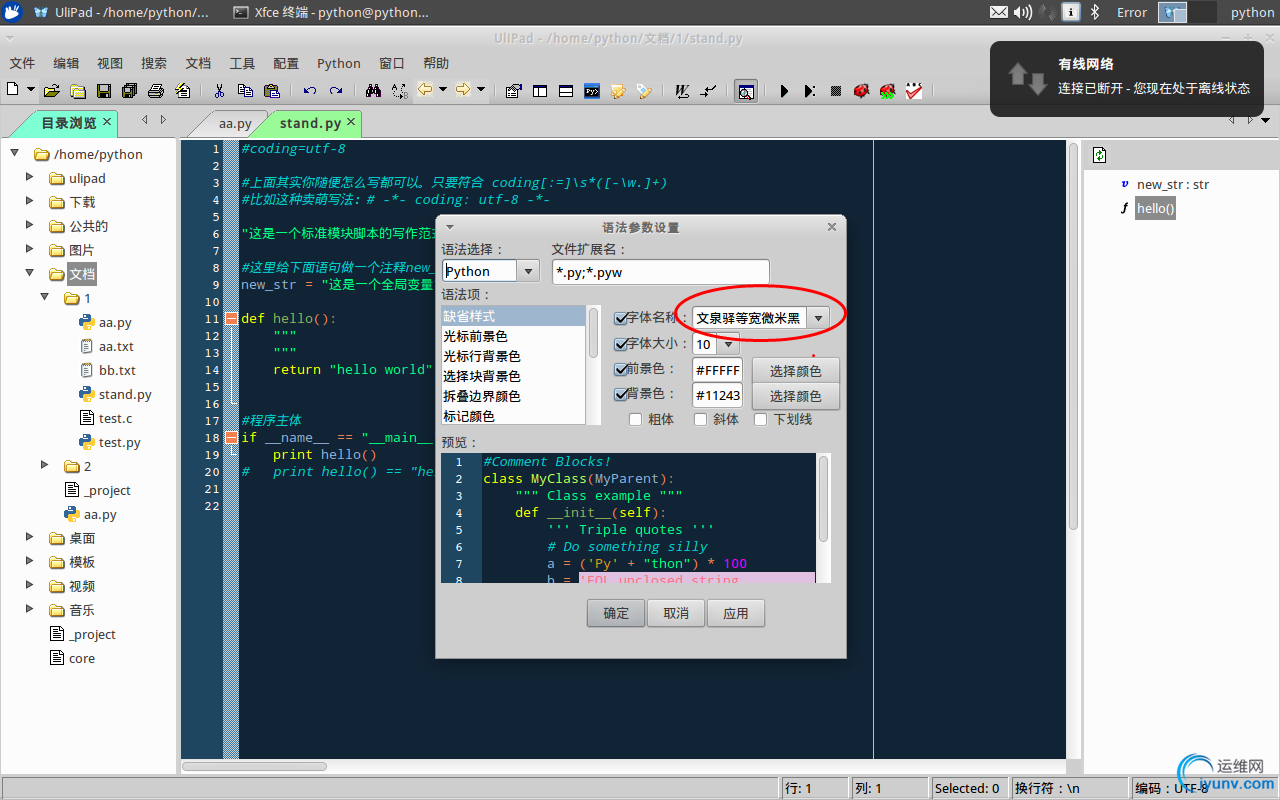Click the volume speaker tray icon
The width and height of the screenshot is (1280, 800).
coord(1022,12)
